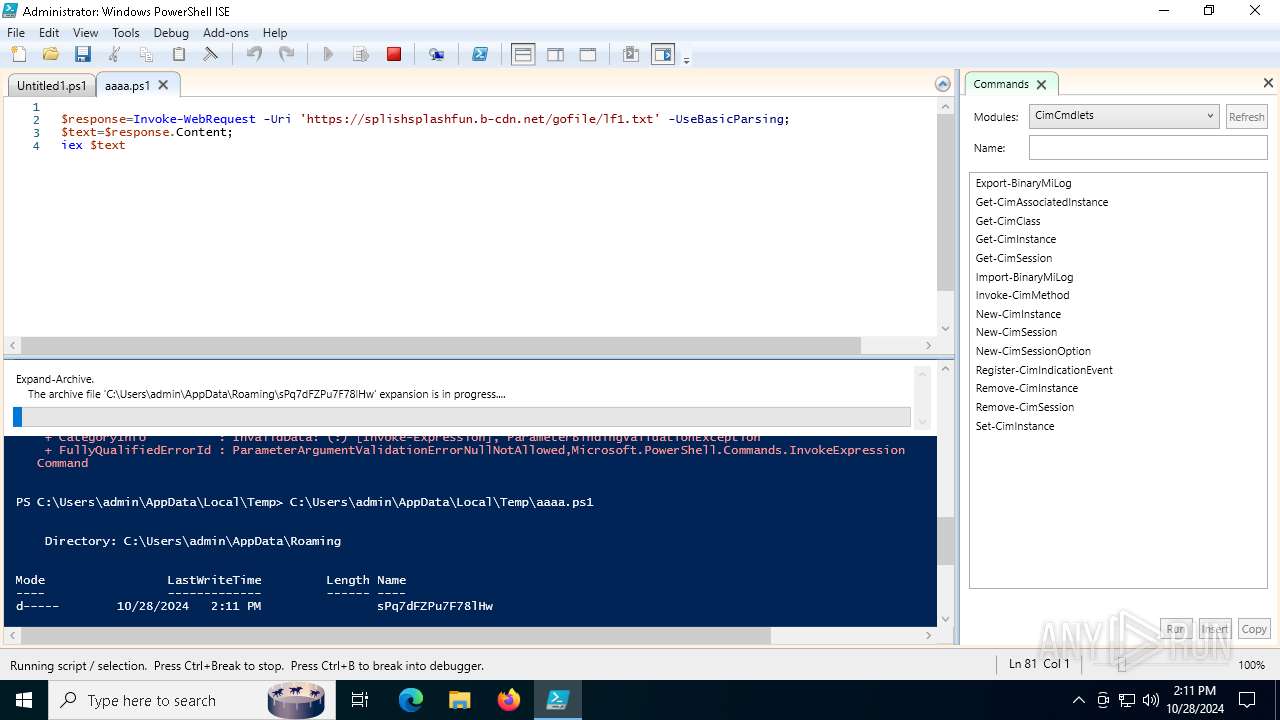
Task: Select Remove-CimInstance command
Action: (x=1026, y=388)
